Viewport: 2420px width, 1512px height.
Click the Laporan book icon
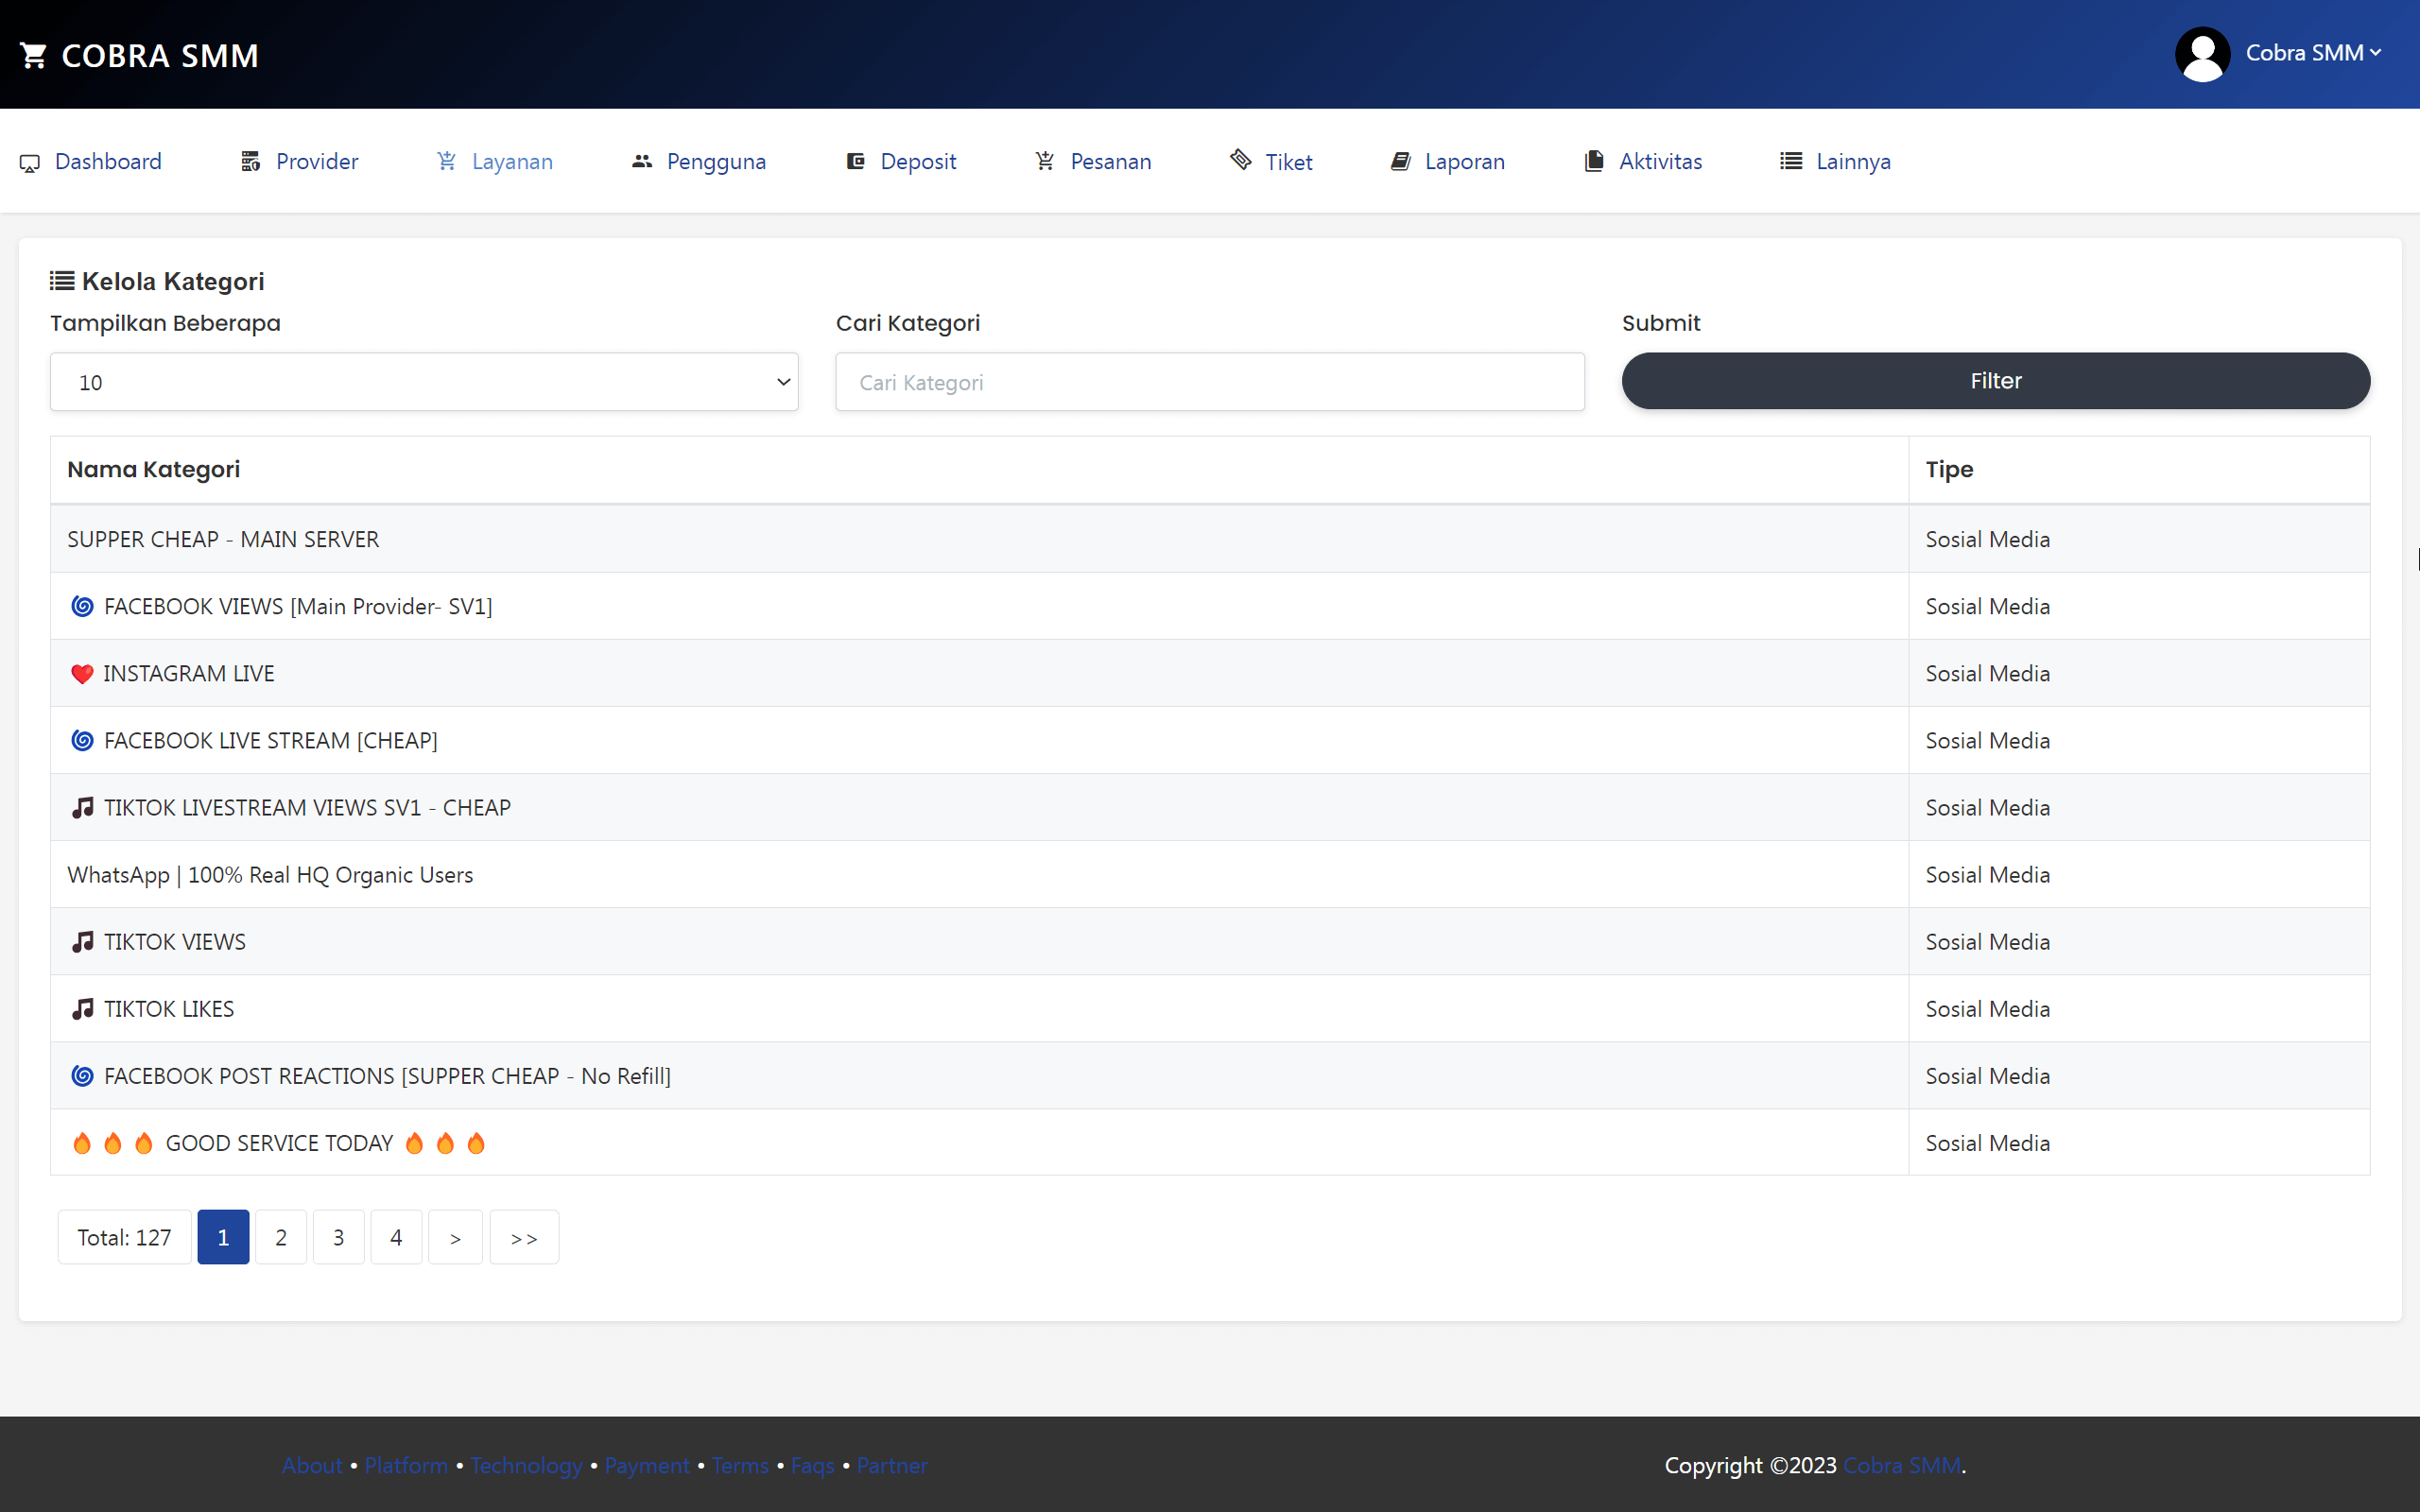(1400, 161)
